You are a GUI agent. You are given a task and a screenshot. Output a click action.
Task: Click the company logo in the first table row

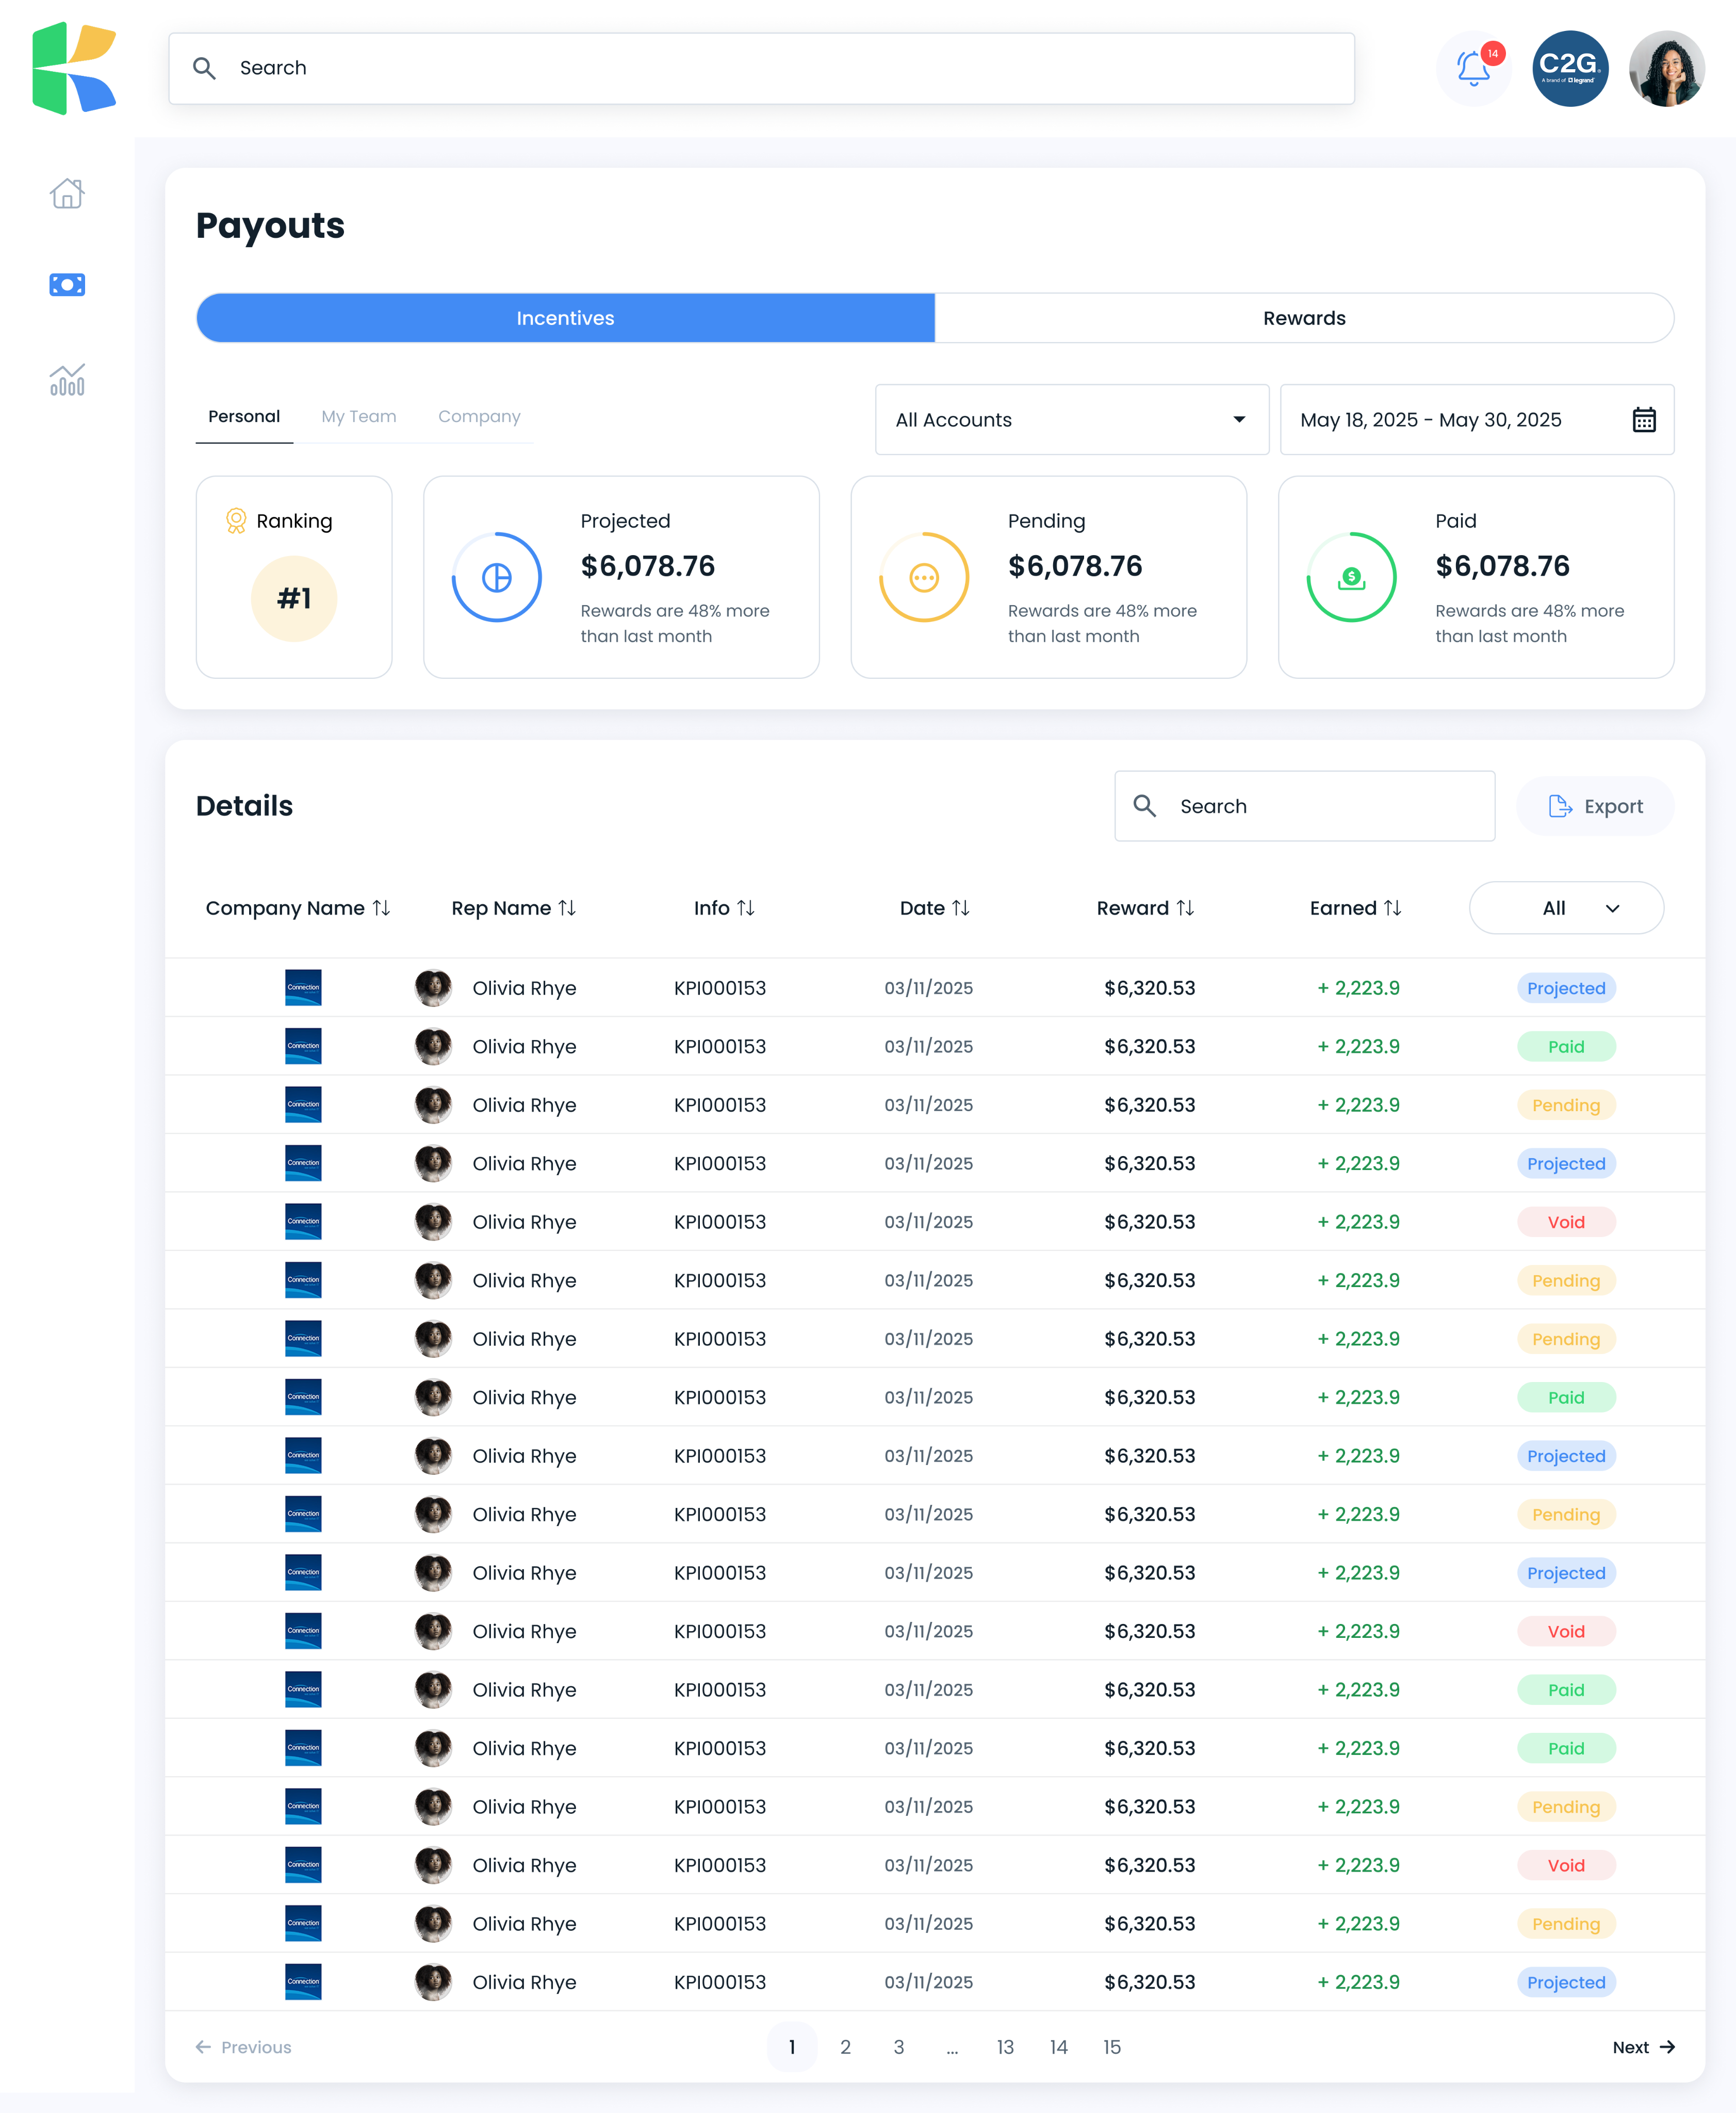point(303,988)
